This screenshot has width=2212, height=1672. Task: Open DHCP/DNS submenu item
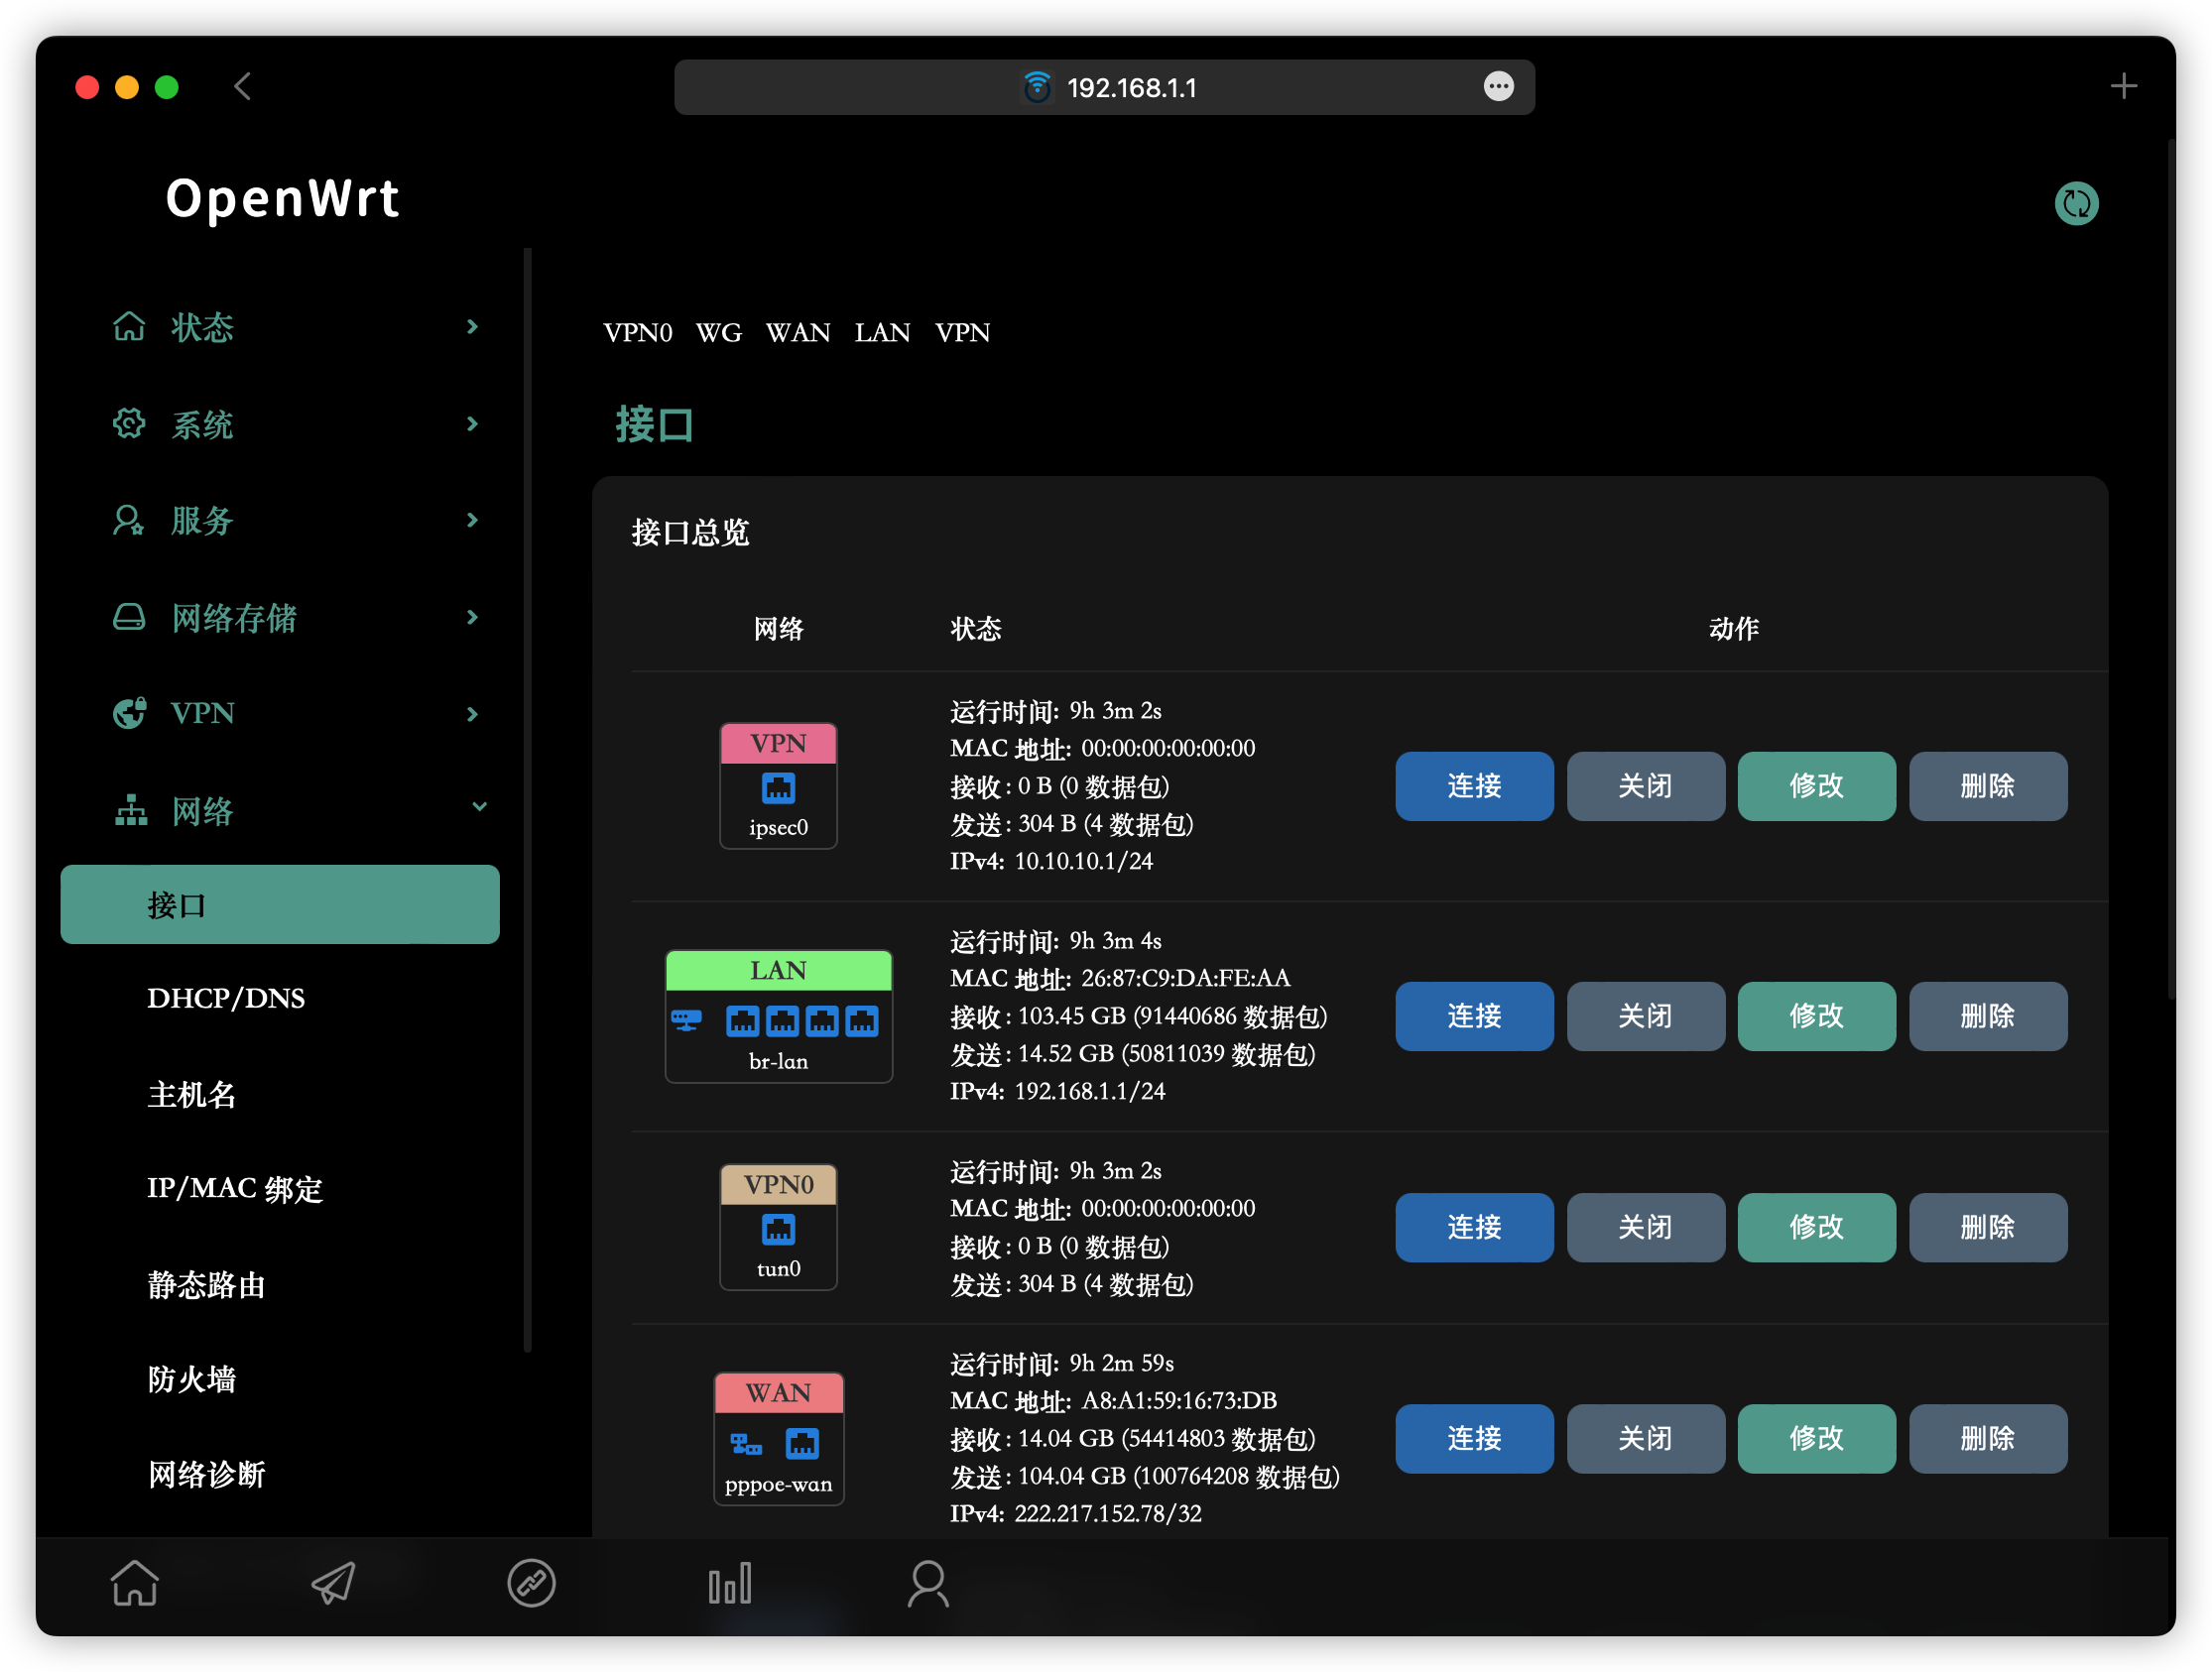click(x=226, y=998)
